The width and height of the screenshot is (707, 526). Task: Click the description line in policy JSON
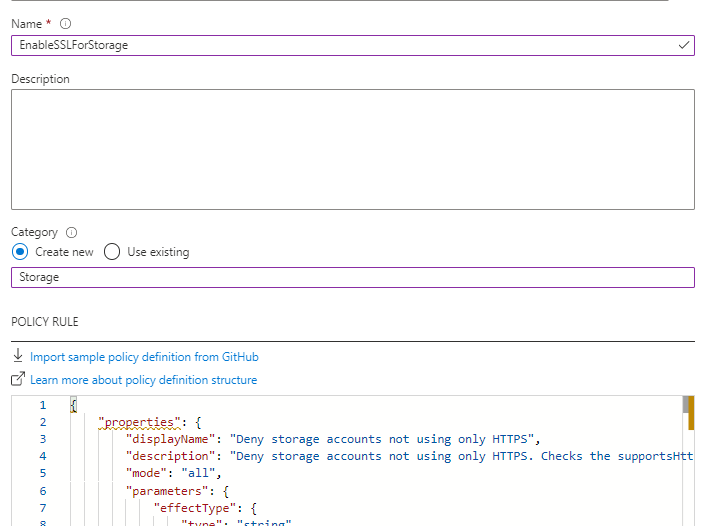(x=400, y=456)
